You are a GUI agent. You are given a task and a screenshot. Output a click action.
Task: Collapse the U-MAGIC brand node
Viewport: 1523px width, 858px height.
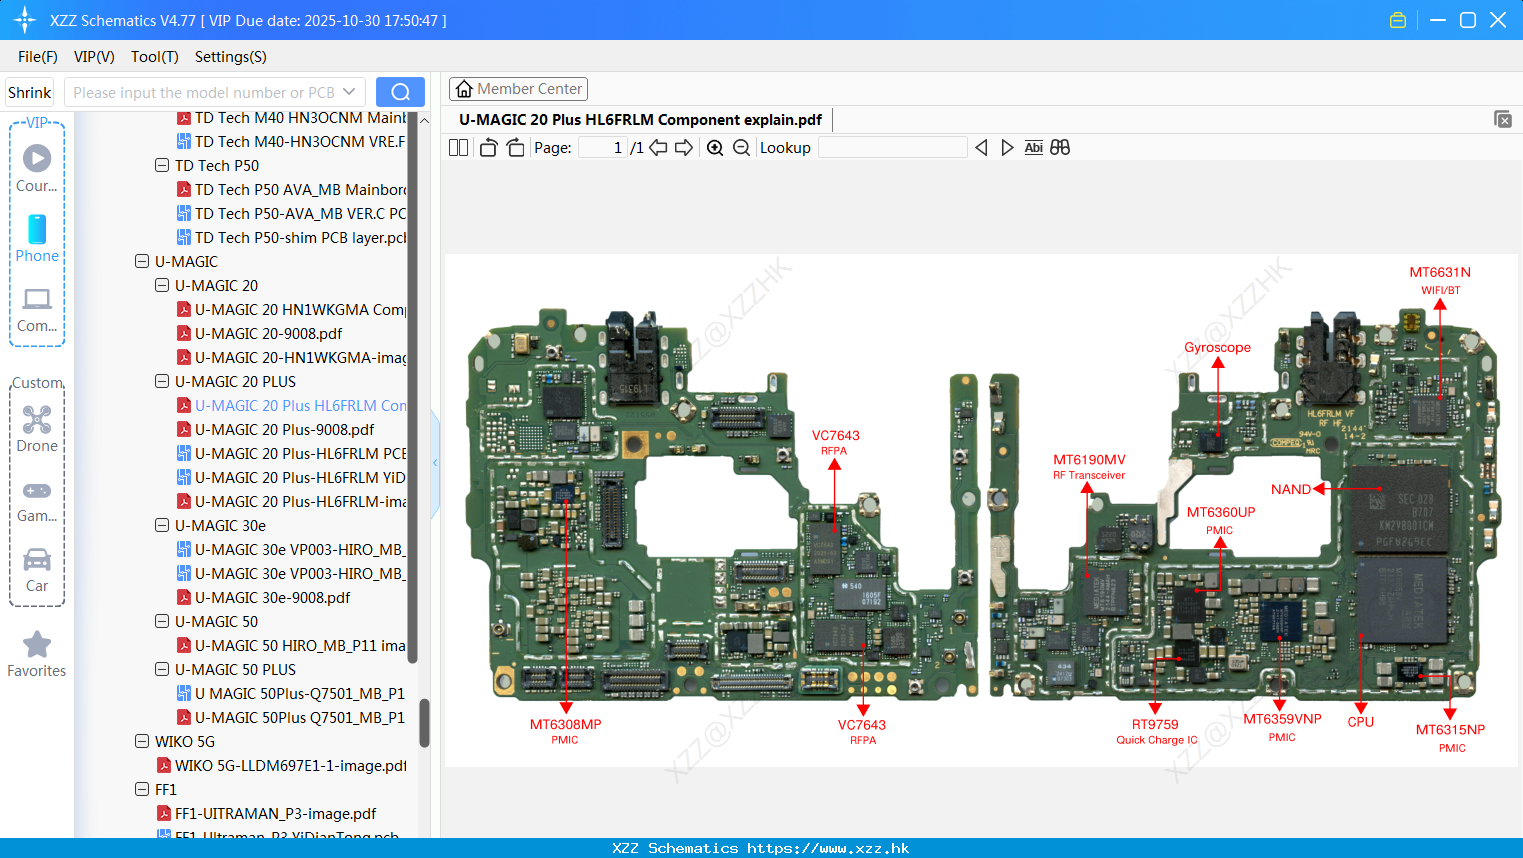142,262
